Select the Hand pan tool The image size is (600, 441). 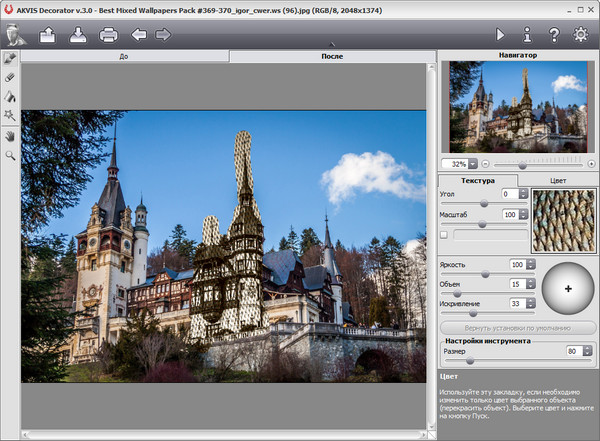[x=10, y=135]
